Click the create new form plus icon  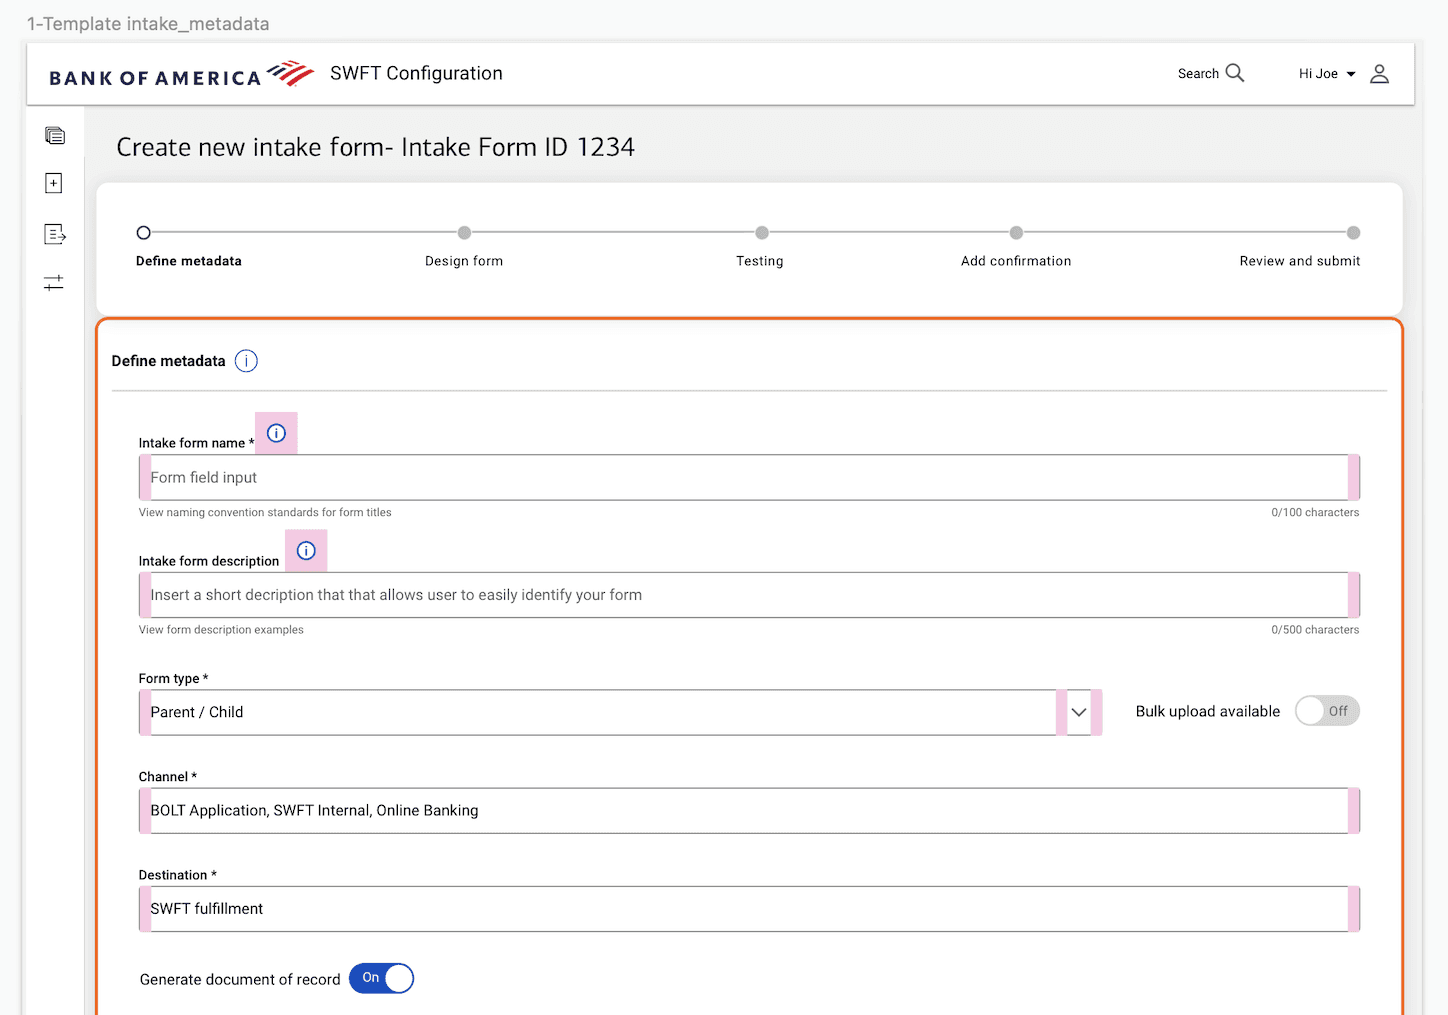pyautogui.click(x=54, y=183)
